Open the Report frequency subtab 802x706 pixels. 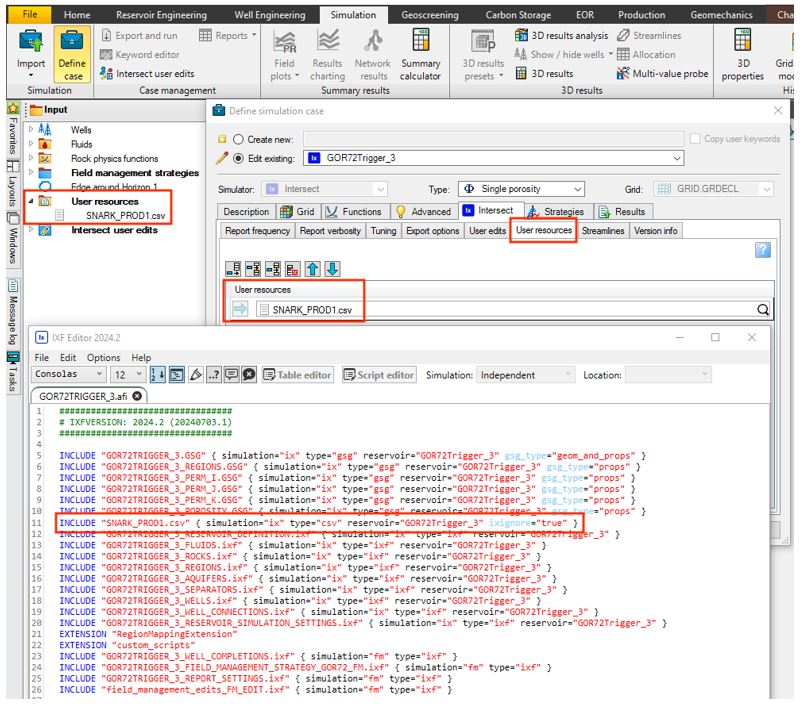(x=257, y=231)
